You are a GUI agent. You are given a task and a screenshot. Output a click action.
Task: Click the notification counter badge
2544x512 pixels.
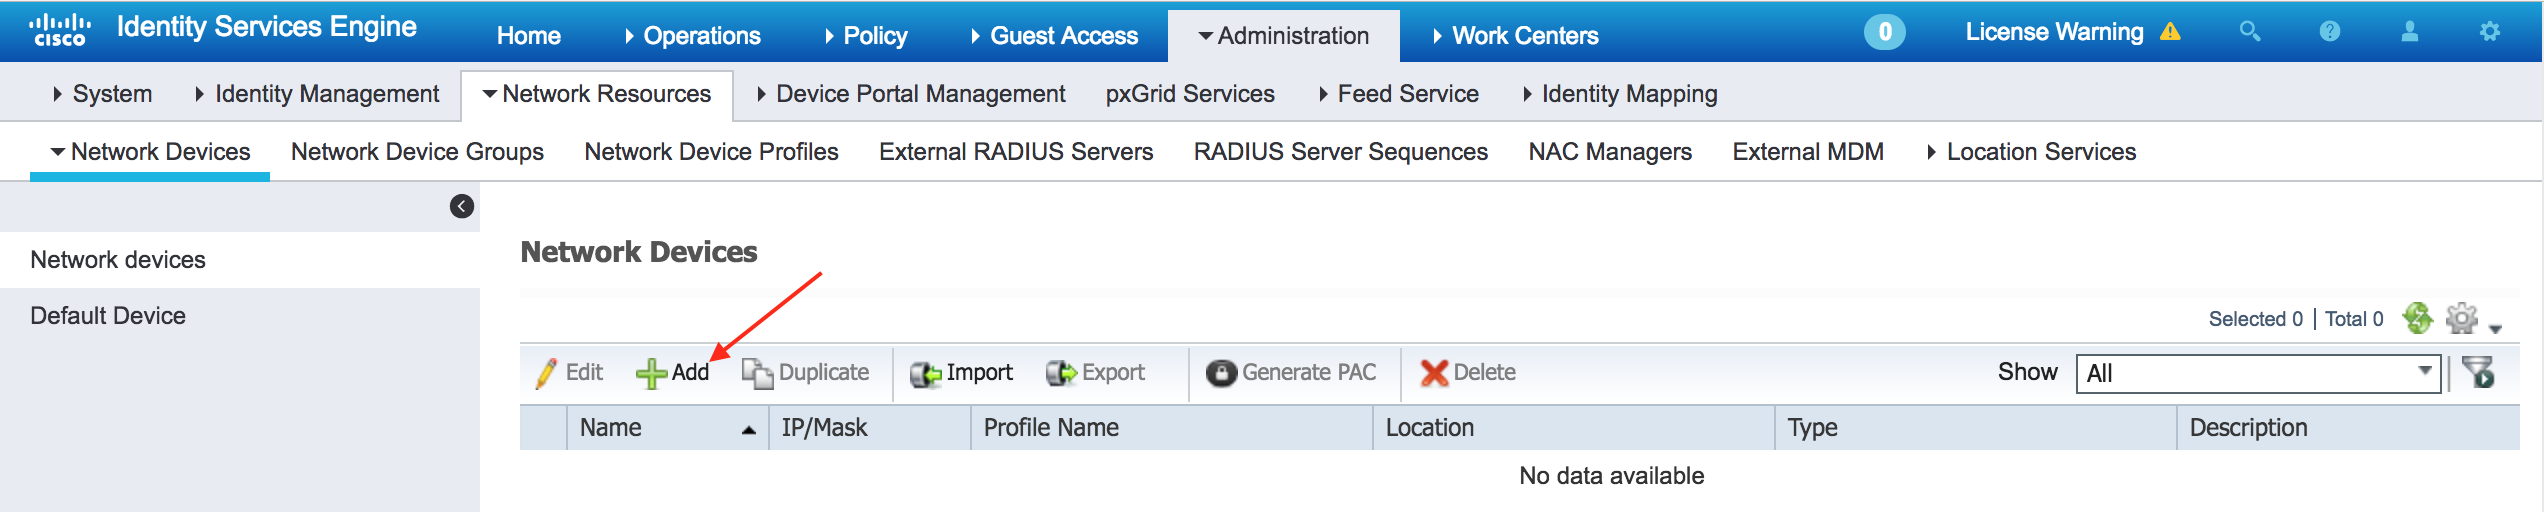click(x=1884, y=32)
